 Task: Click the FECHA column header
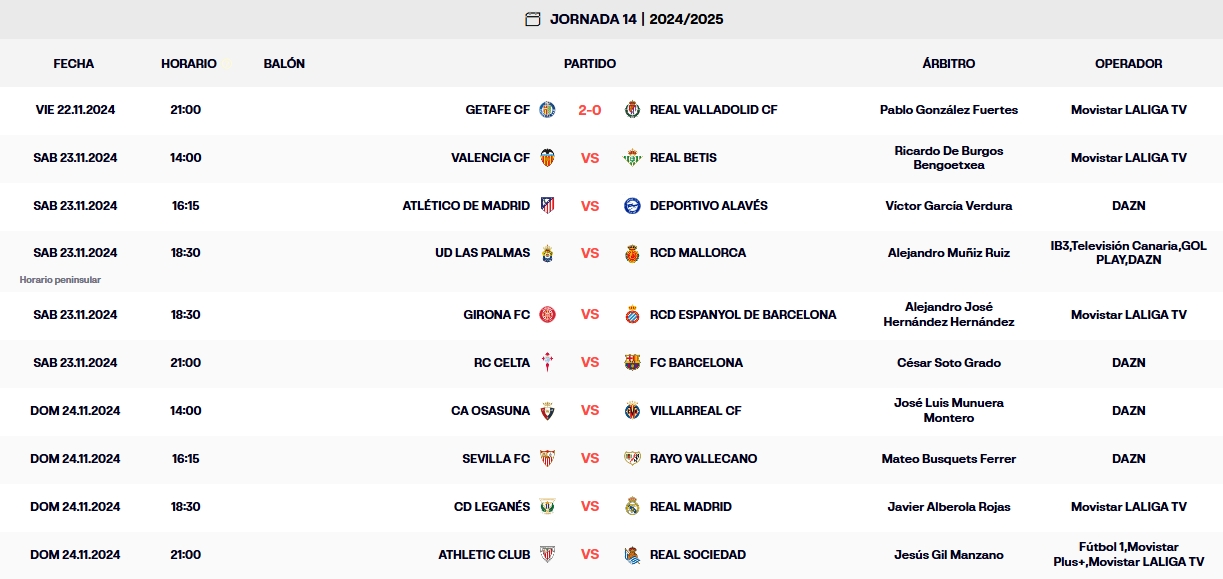click(x=74, y=63)
